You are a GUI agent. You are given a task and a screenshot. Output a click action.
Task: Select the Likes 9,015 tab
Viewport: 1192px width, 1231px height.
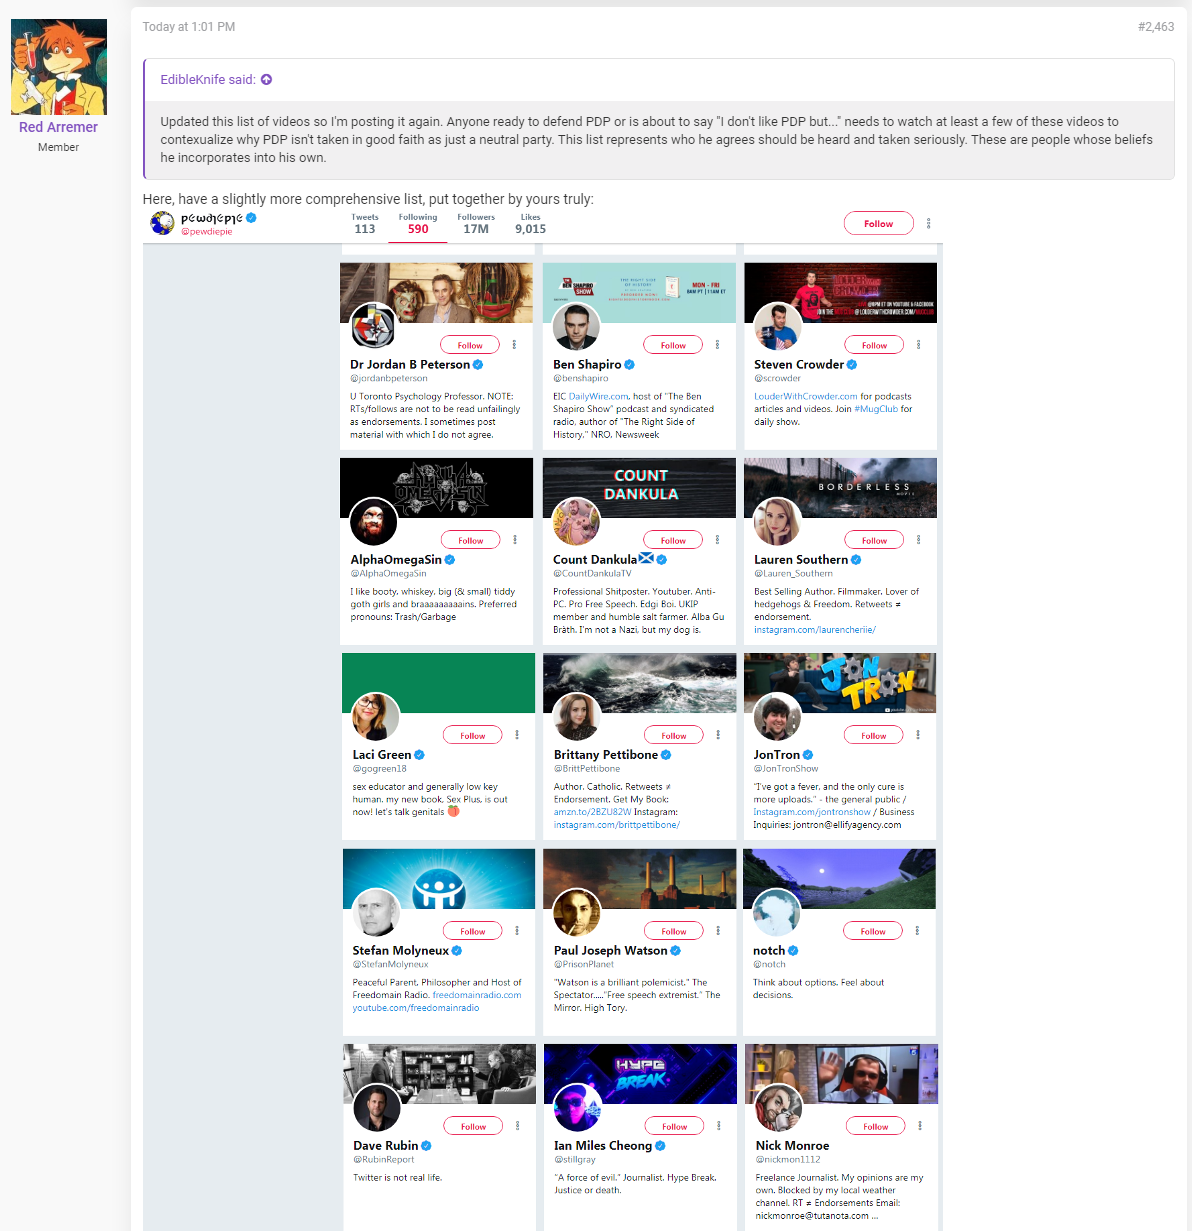point(530,224)
